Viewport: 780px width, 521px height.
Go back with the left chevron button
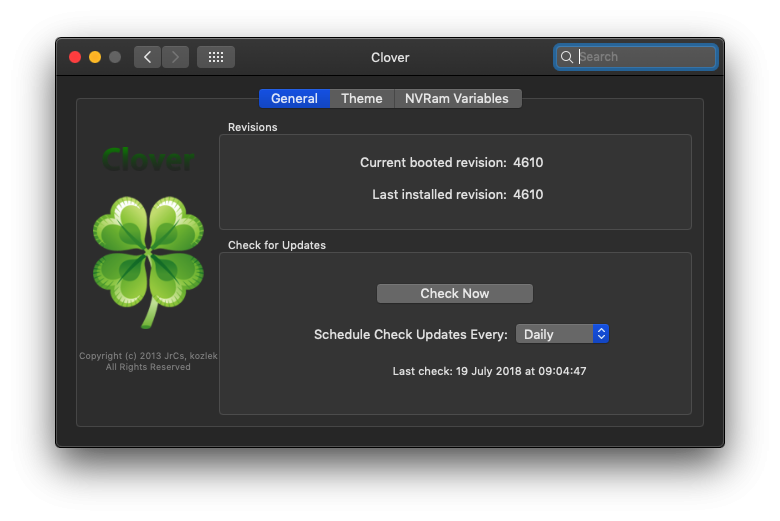click(147, 57)
